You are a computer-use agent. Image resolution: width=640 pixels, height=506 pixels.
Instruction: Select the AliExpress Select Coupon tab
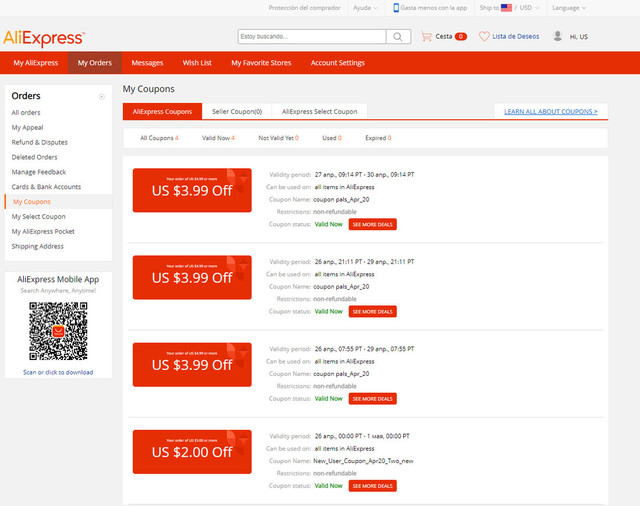320,111
